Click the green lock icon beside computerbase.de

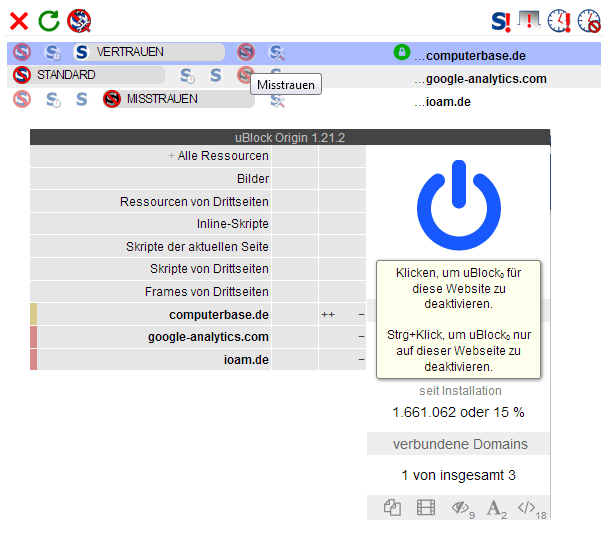[402, 52]
